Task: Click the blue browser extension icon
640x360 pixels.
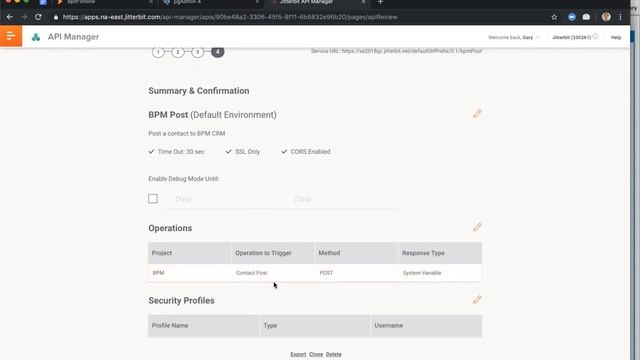Action: click(572, 17)
